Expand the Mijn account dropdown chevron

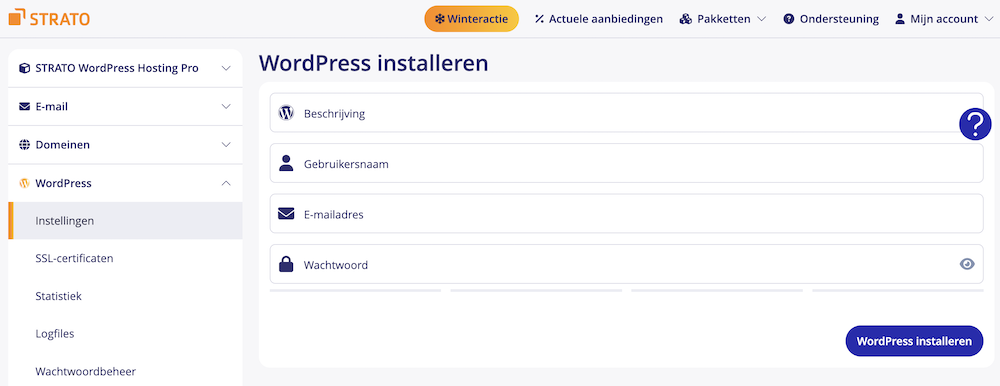[989, 19]
